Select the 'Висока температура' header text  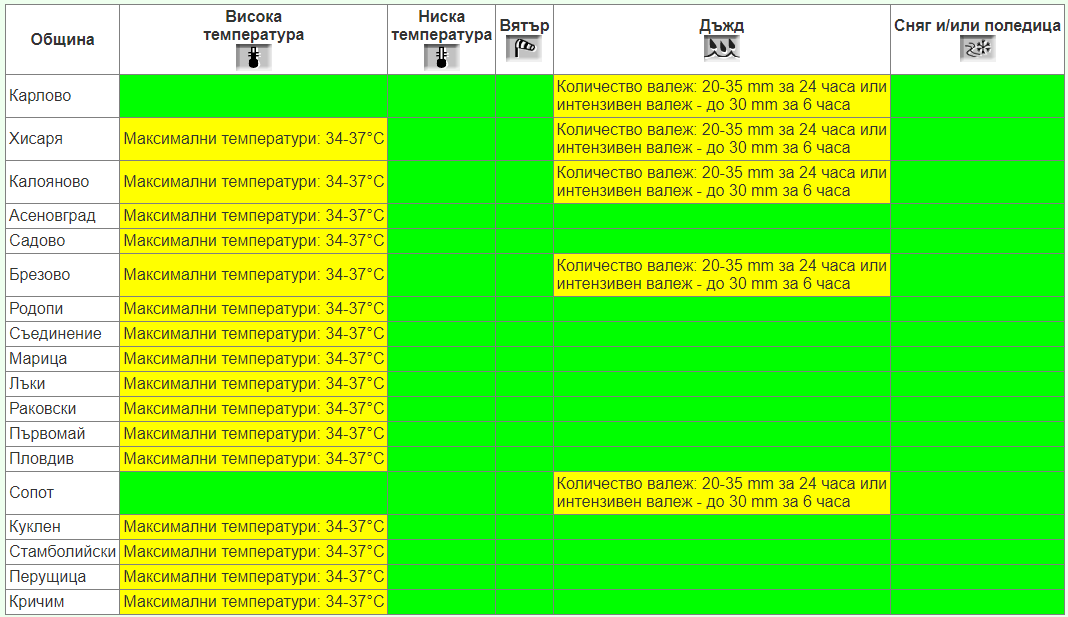click(x=253, y=26)
